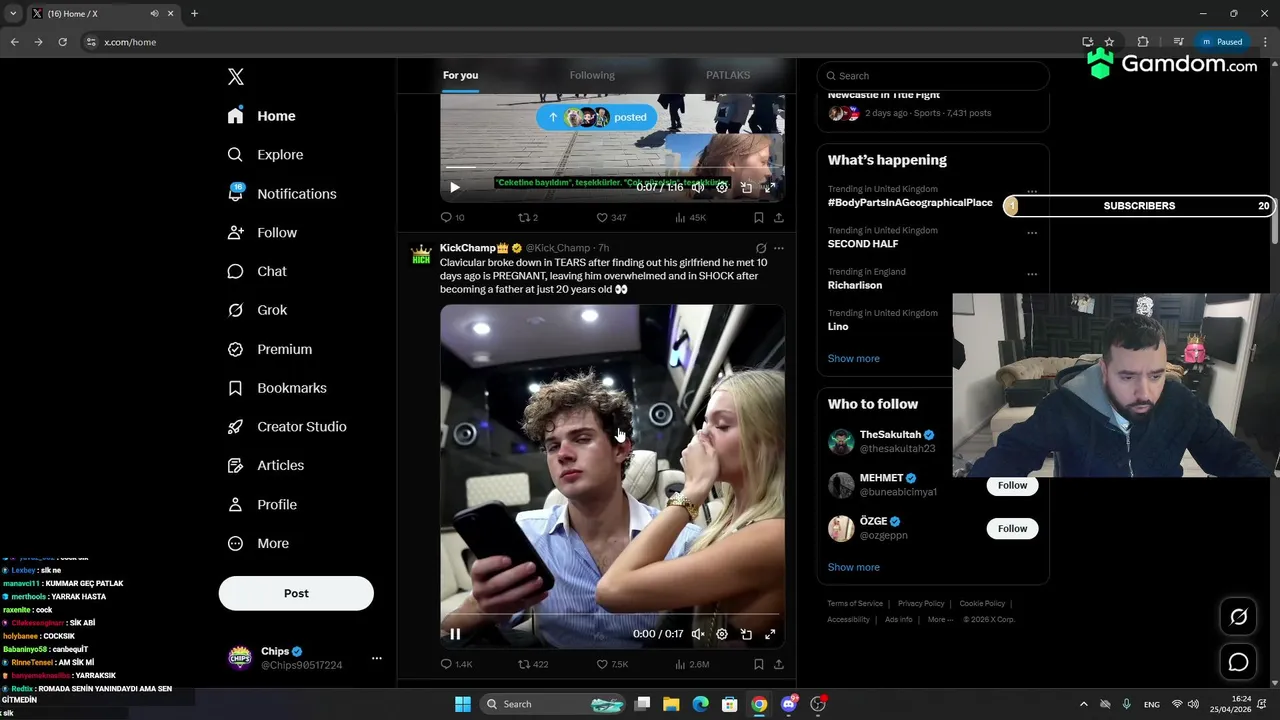Reply to post with 10 comments
Viewport: 1280px width, 720px height.
(453, 217)
